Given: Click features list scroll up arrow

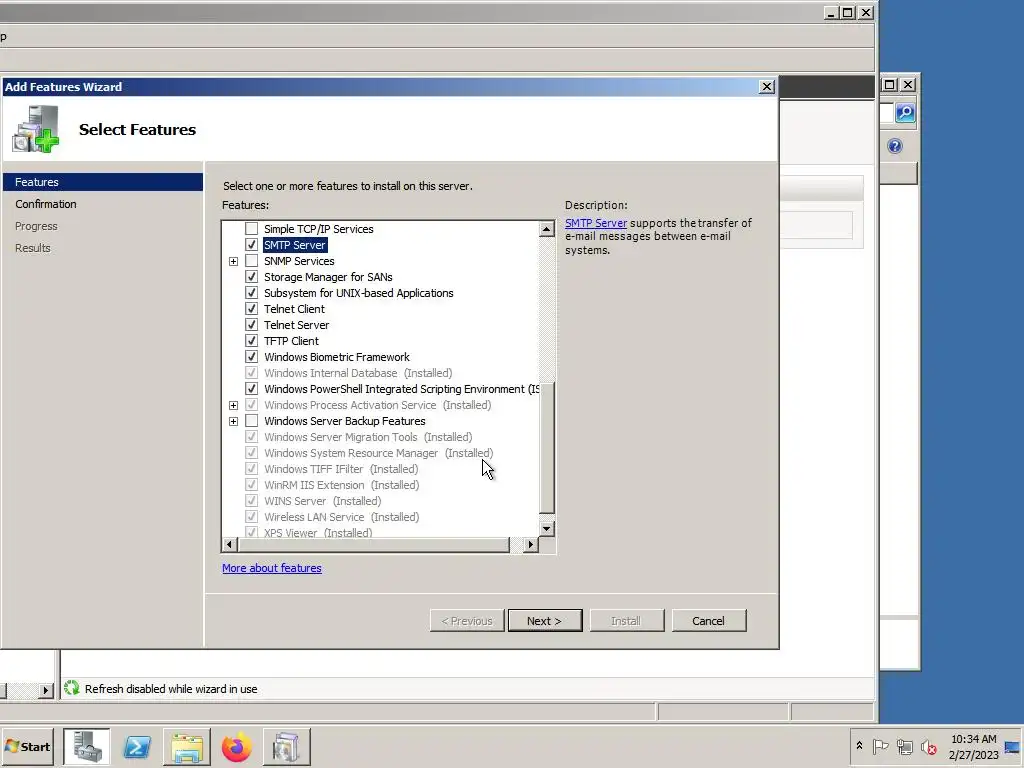Looking at the screenshot, I should pos(547,229).
